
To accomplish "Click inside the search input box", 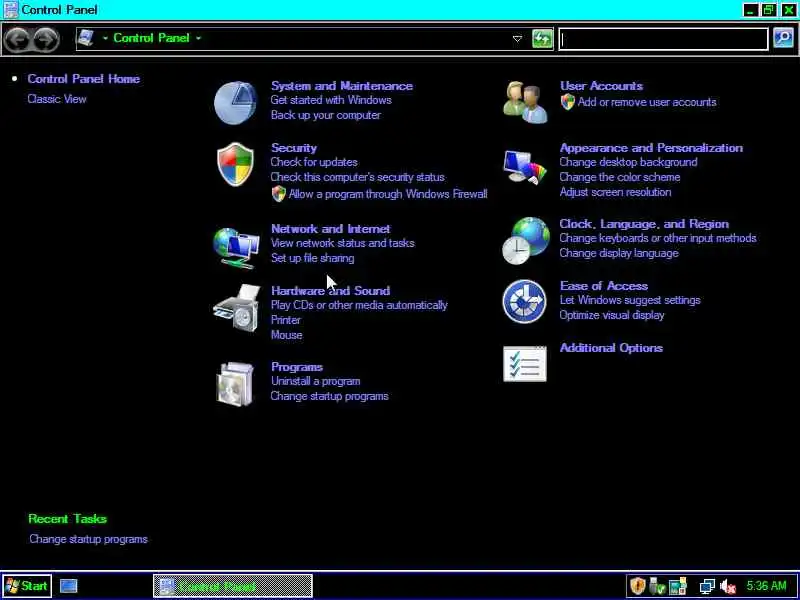I will 663,39.
